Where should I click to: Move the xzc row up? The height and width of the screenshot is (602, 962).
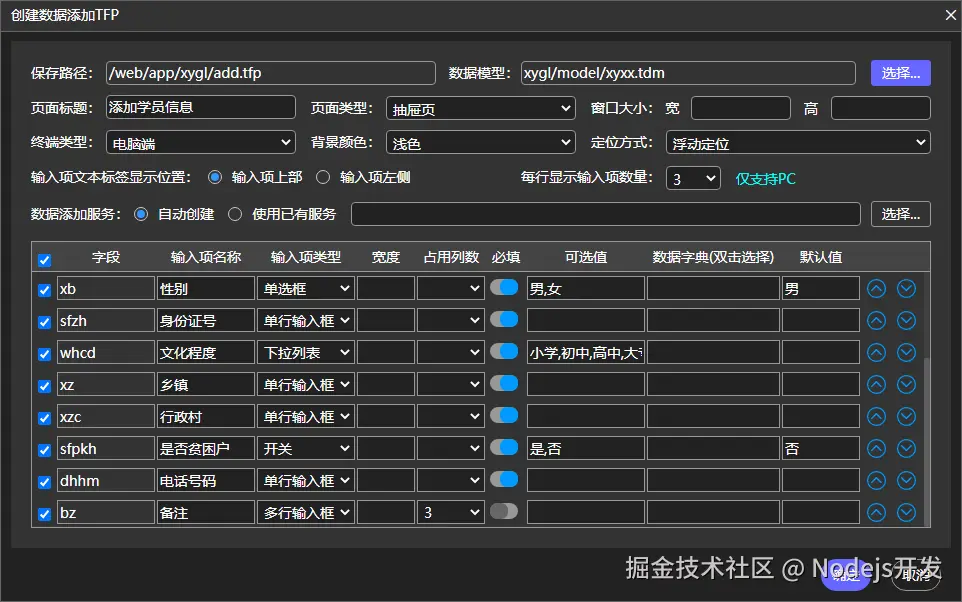point(876,416)
